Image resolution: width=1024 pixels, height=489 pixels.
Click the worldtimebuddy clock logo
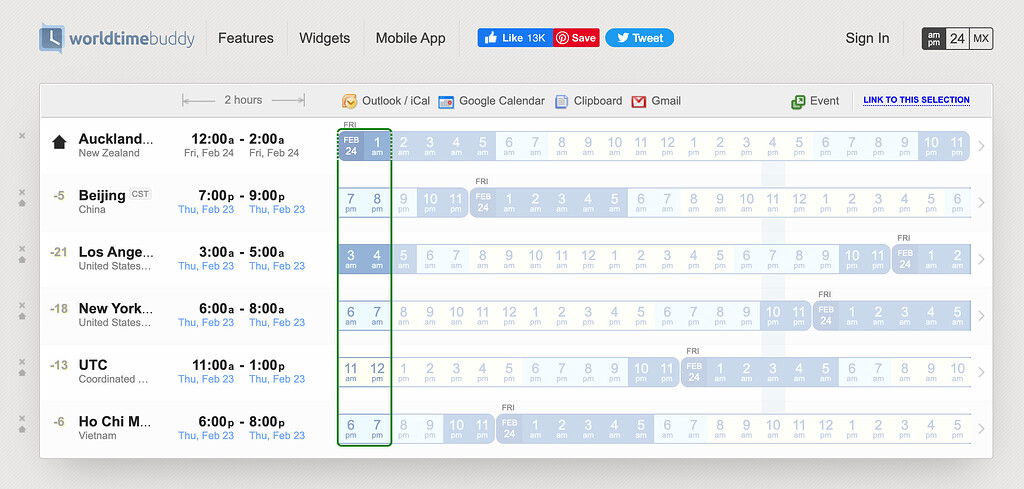click(x=52, y=38)
